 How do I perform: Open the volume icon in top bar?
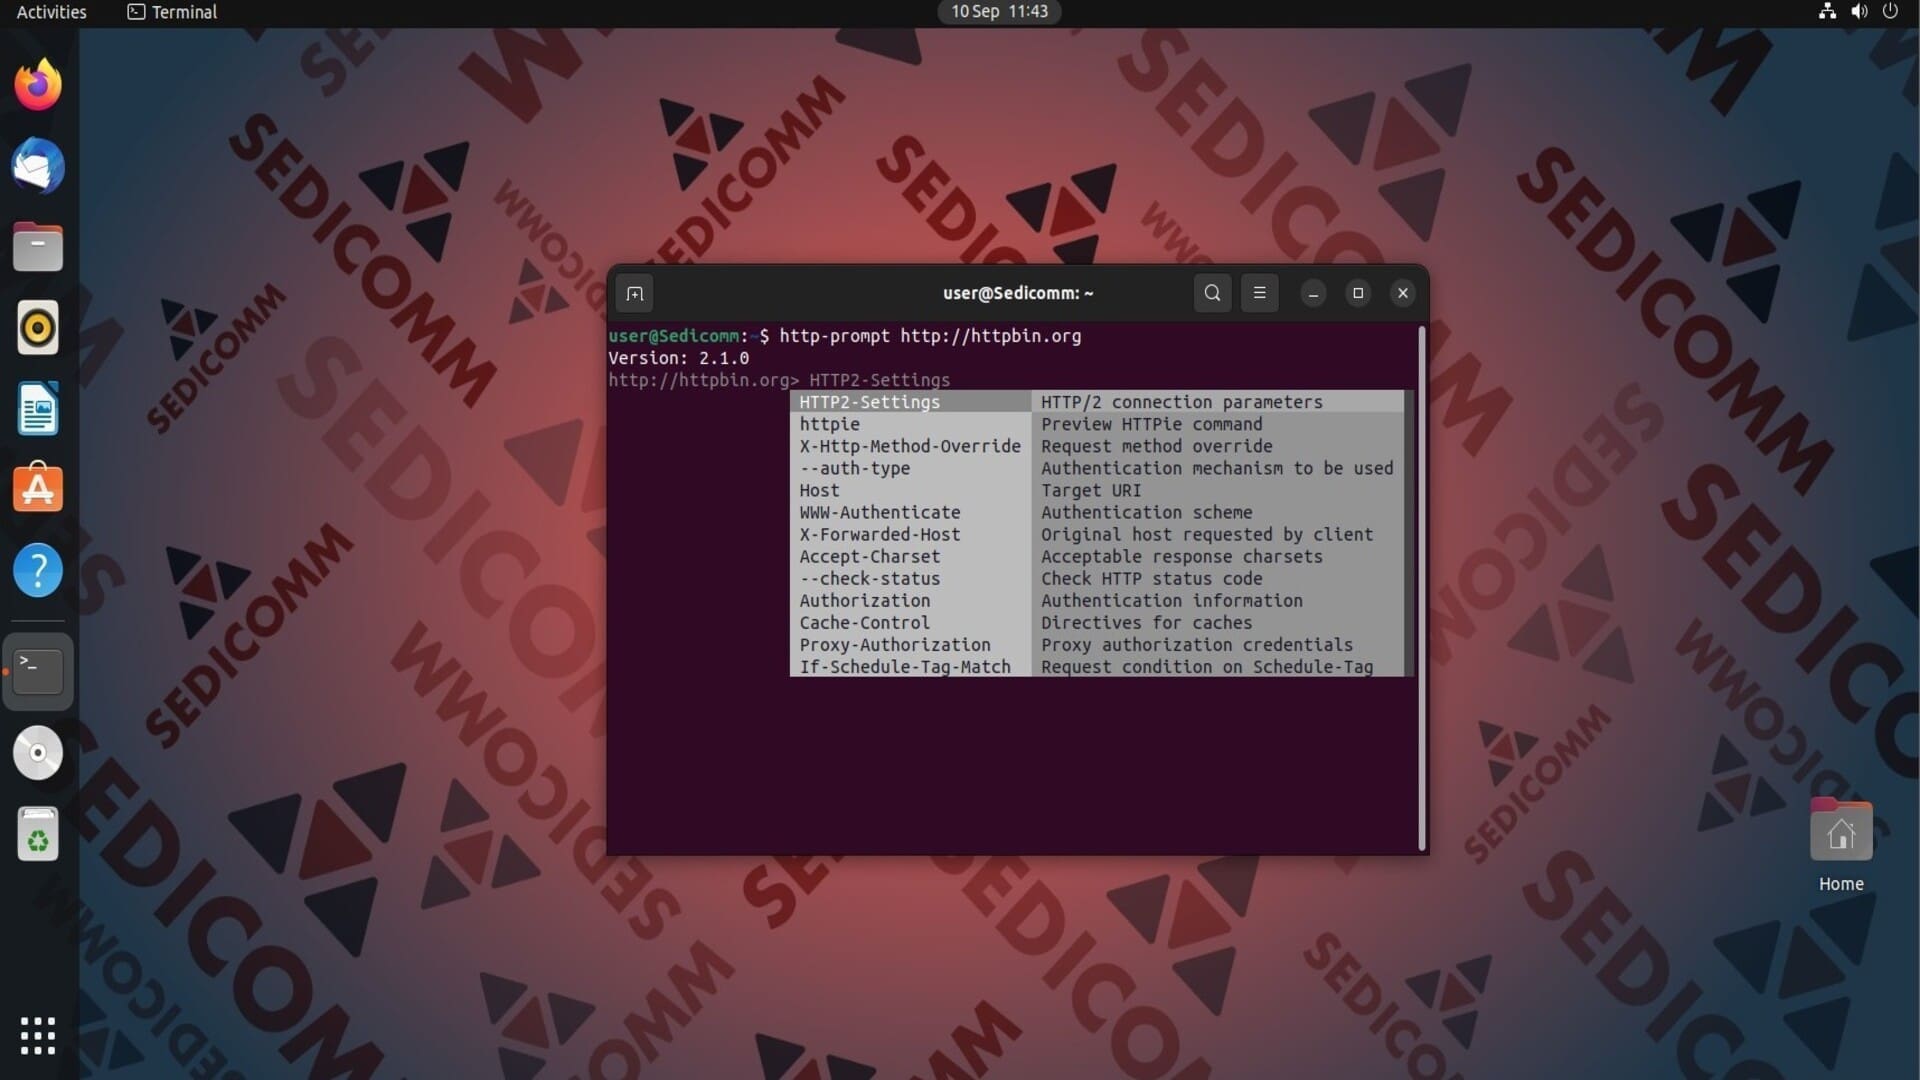click(x=1859, y=12)
